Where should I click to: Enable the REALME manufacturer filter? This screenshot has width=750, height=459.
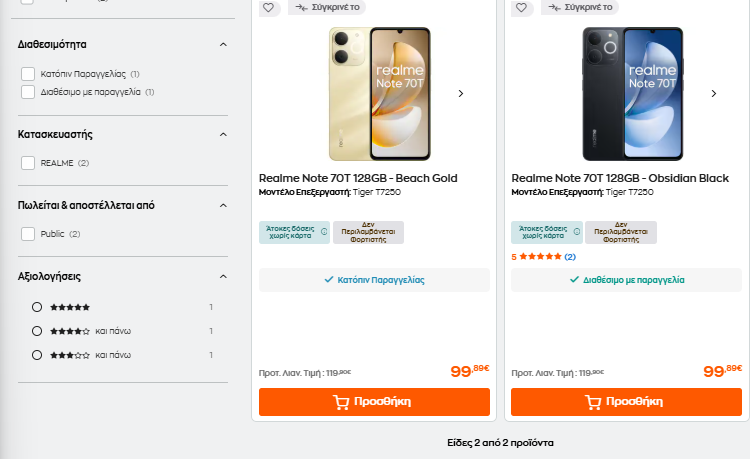pyautogui.click(x=28, y=163)
